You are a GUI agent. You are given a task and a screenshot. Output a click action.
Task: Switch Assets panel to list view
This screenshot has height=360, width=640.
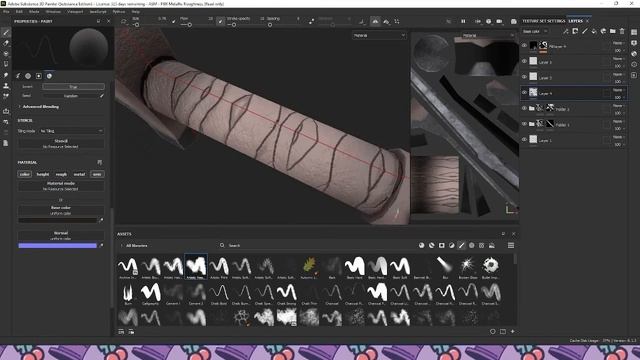click(x=511, y=245)
